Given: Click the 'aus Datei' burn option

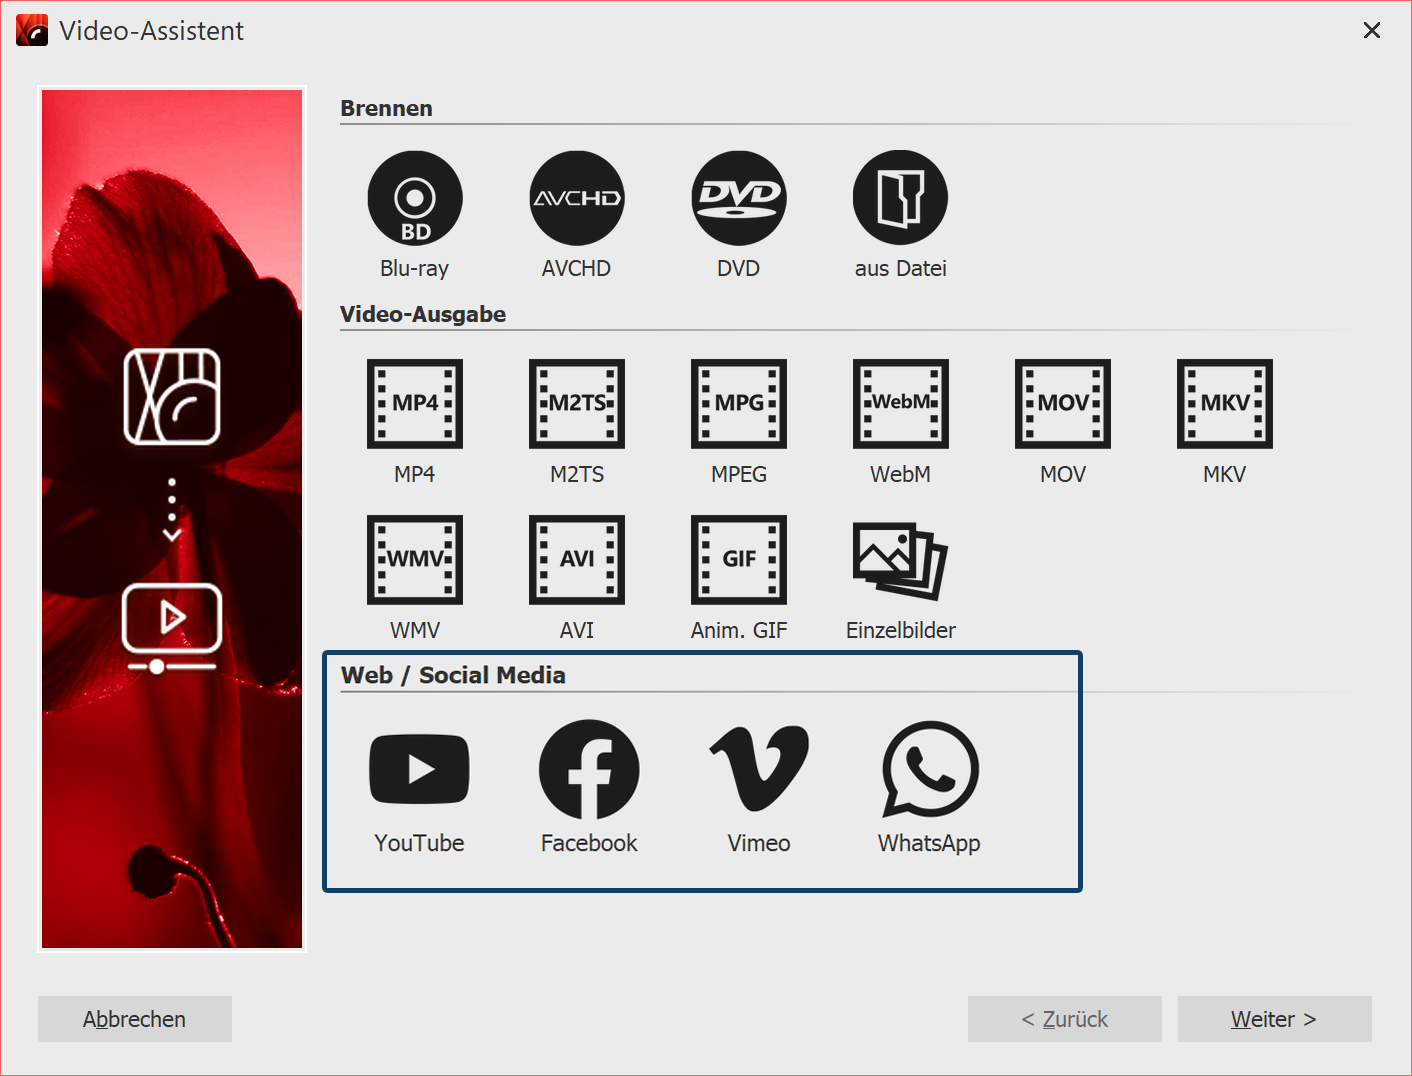Looking at the screenshot, I should [x=900, y=199].
